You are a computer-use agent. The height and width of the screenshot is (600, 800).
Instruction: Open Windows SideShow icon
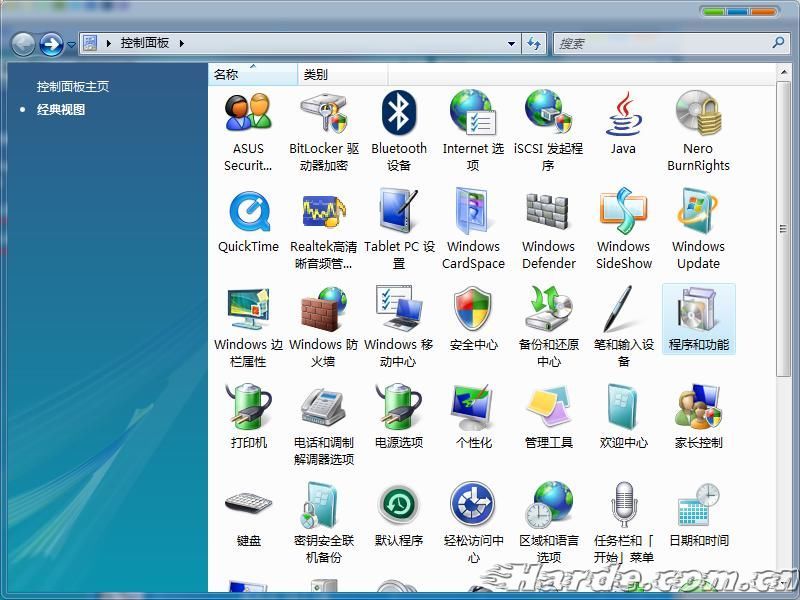(623, 230)
